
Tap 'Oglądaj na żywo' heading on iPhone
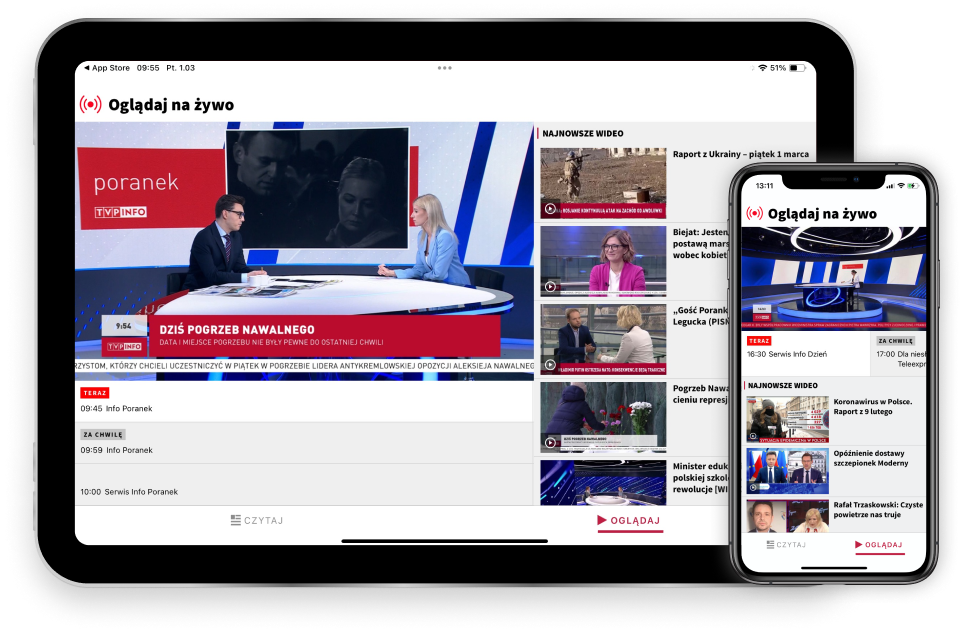pos(823,214)
